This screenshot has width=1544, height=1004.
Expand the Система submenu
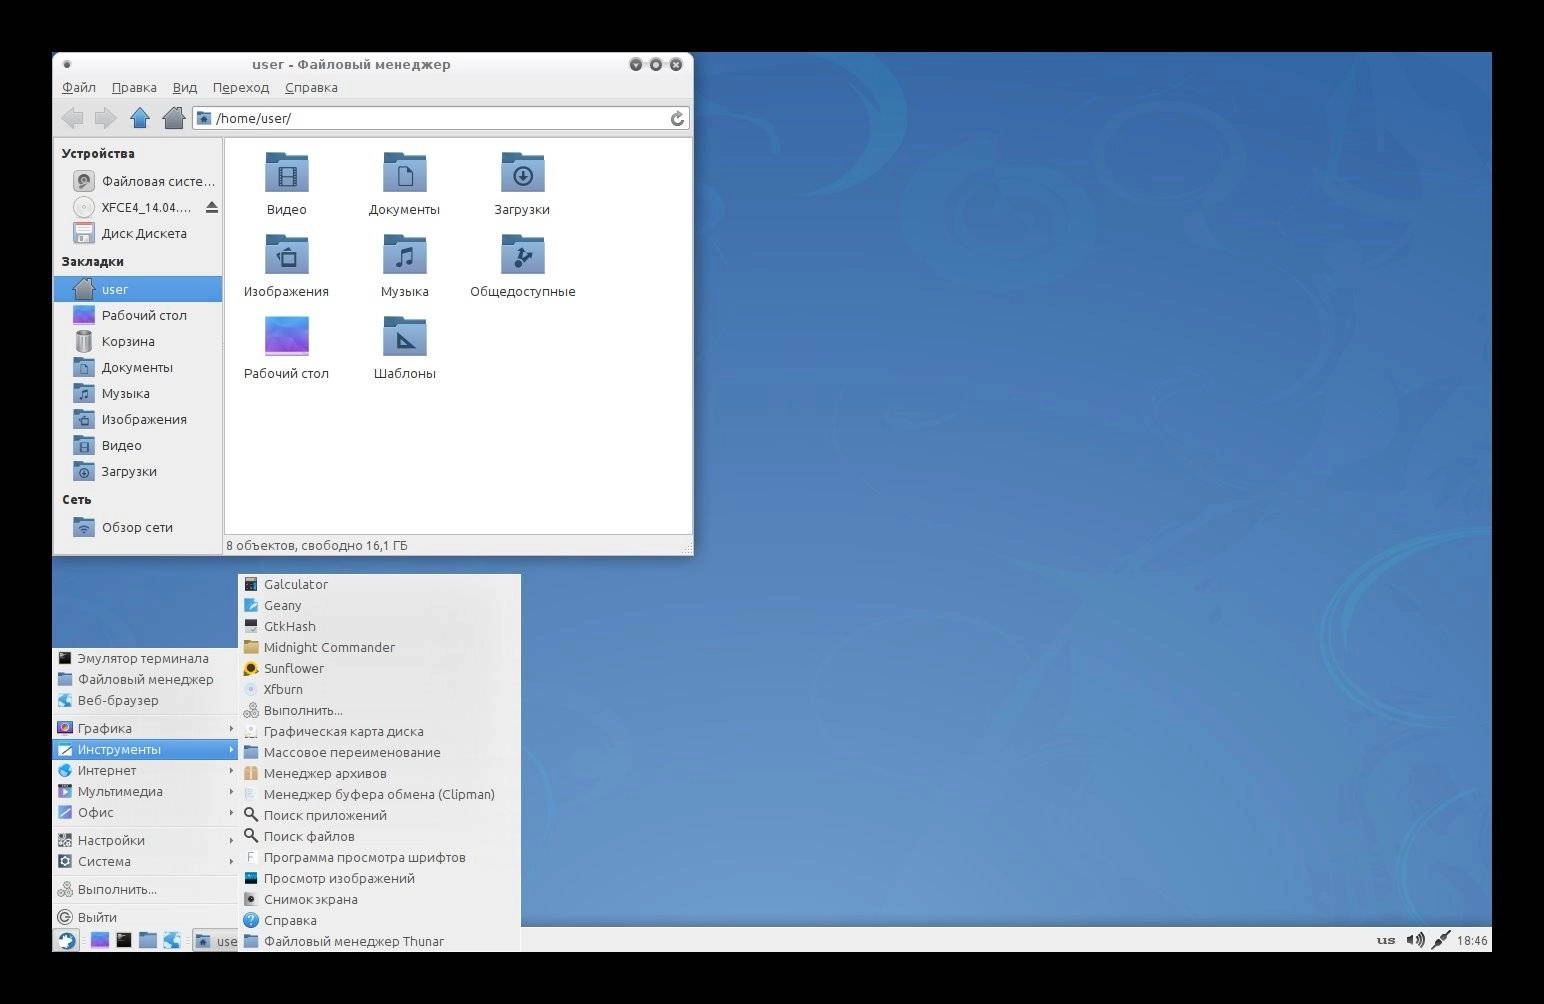[x=145, y=861]
